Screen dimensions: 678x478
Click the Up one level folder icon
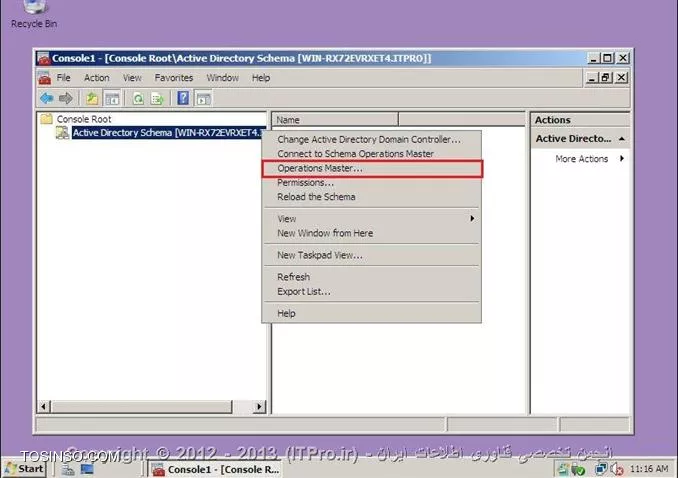tap(92, 99)
